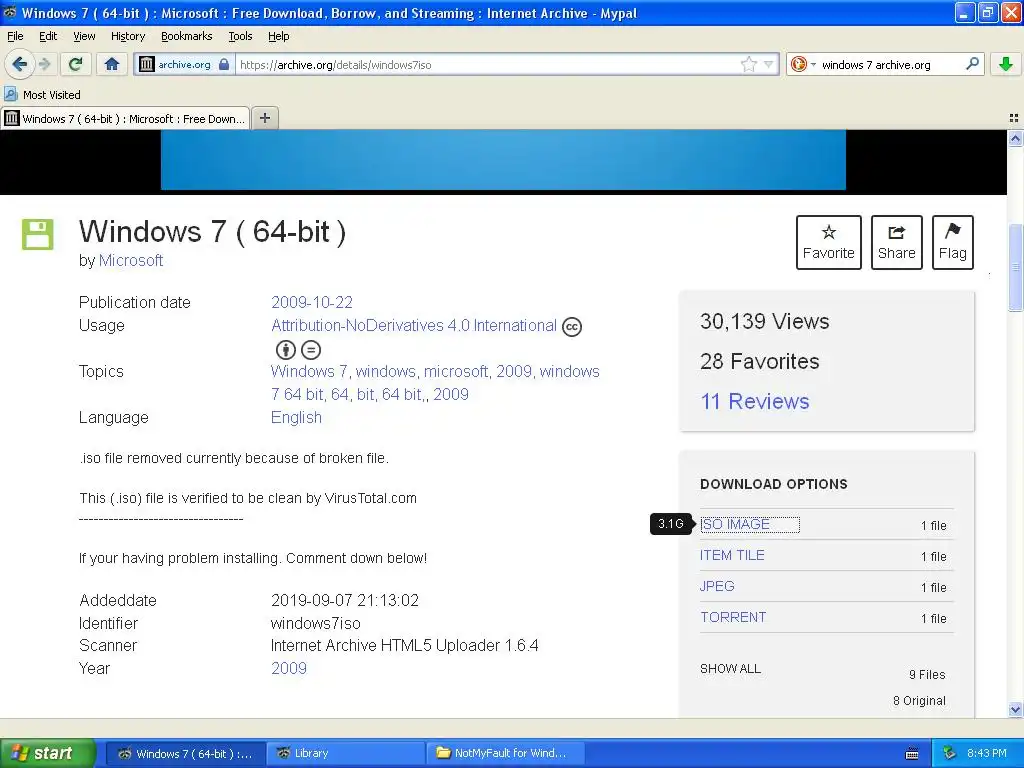Screen dimensions: 1024x768
Task: Switch to NotMyFault taskbar window
Action: pos(505,753)
